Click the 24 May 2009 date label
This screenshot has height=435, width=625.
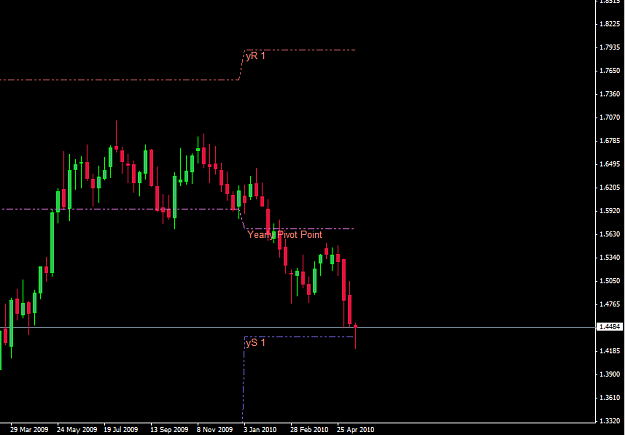click(x=77, y=429)
